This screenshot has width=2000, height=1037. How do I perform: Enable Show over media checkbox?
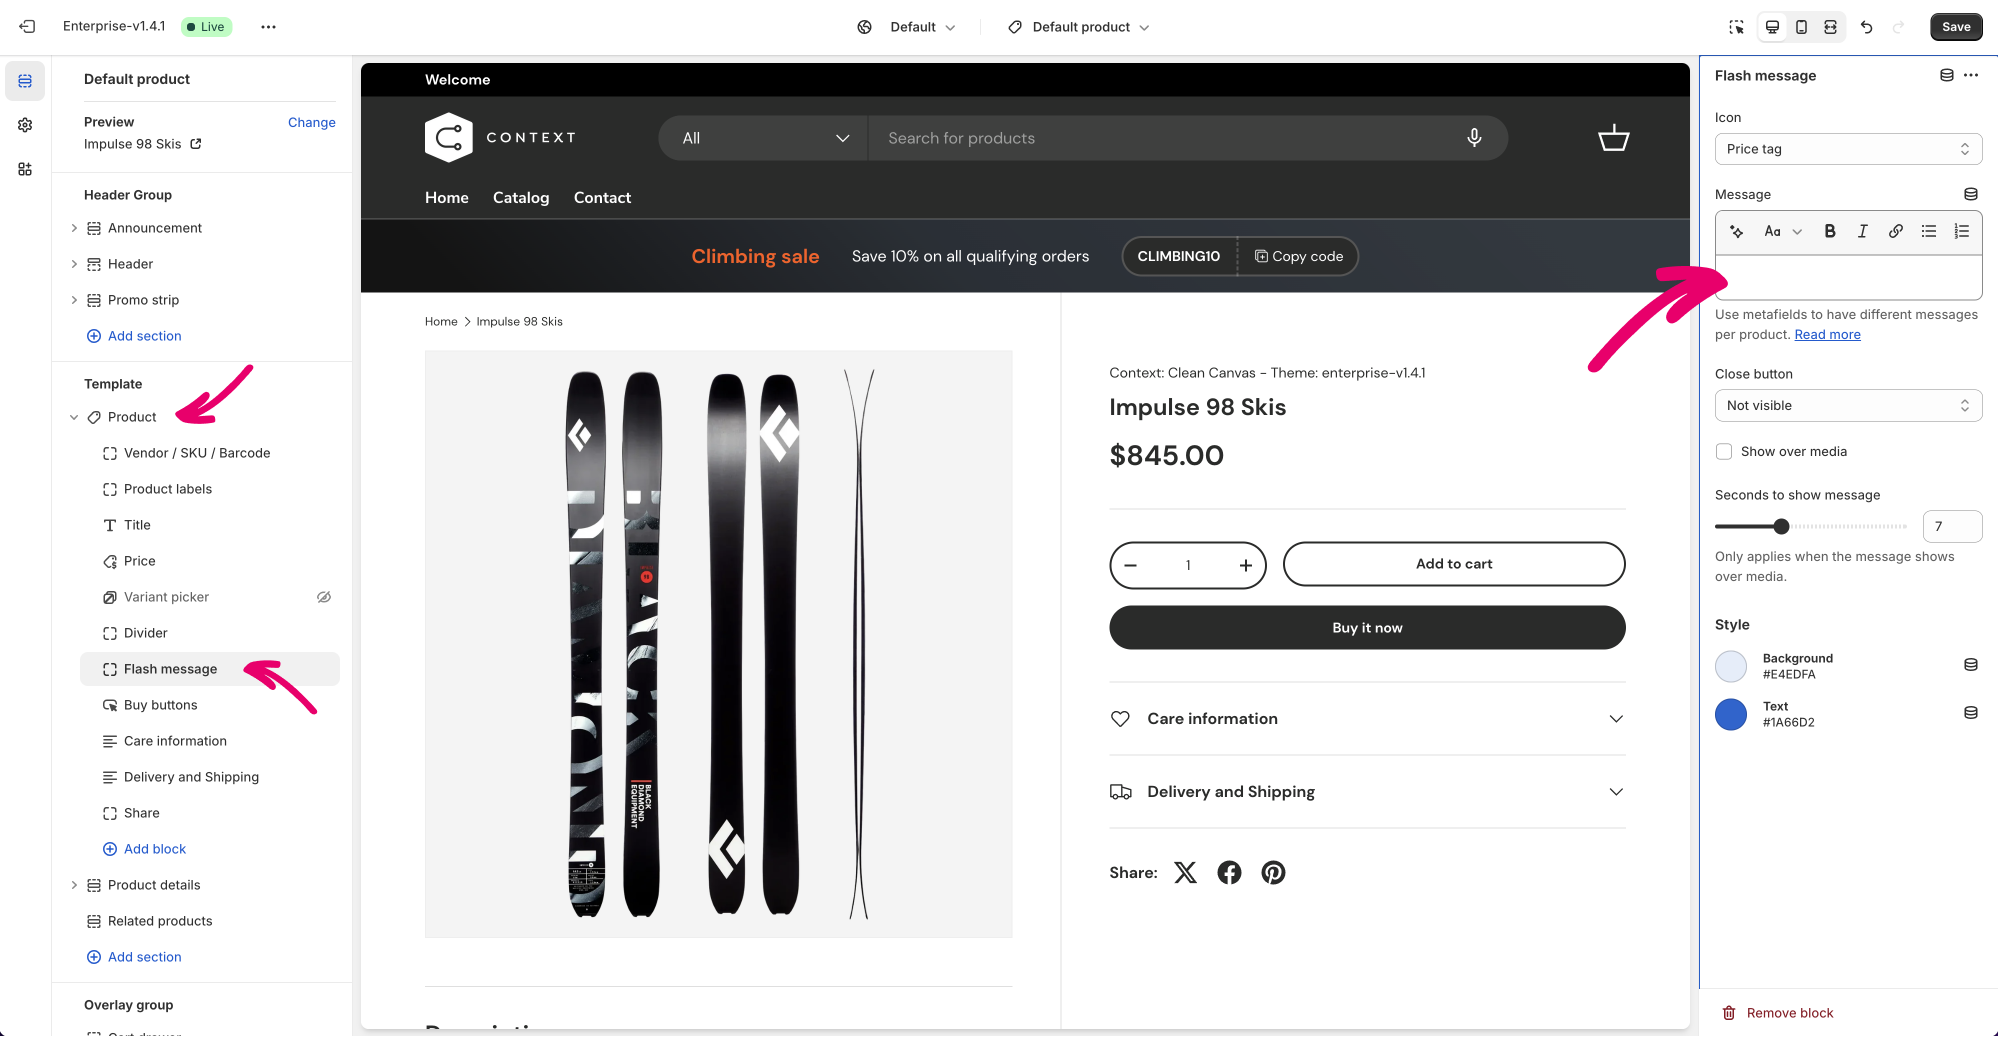pos(1724,452)
